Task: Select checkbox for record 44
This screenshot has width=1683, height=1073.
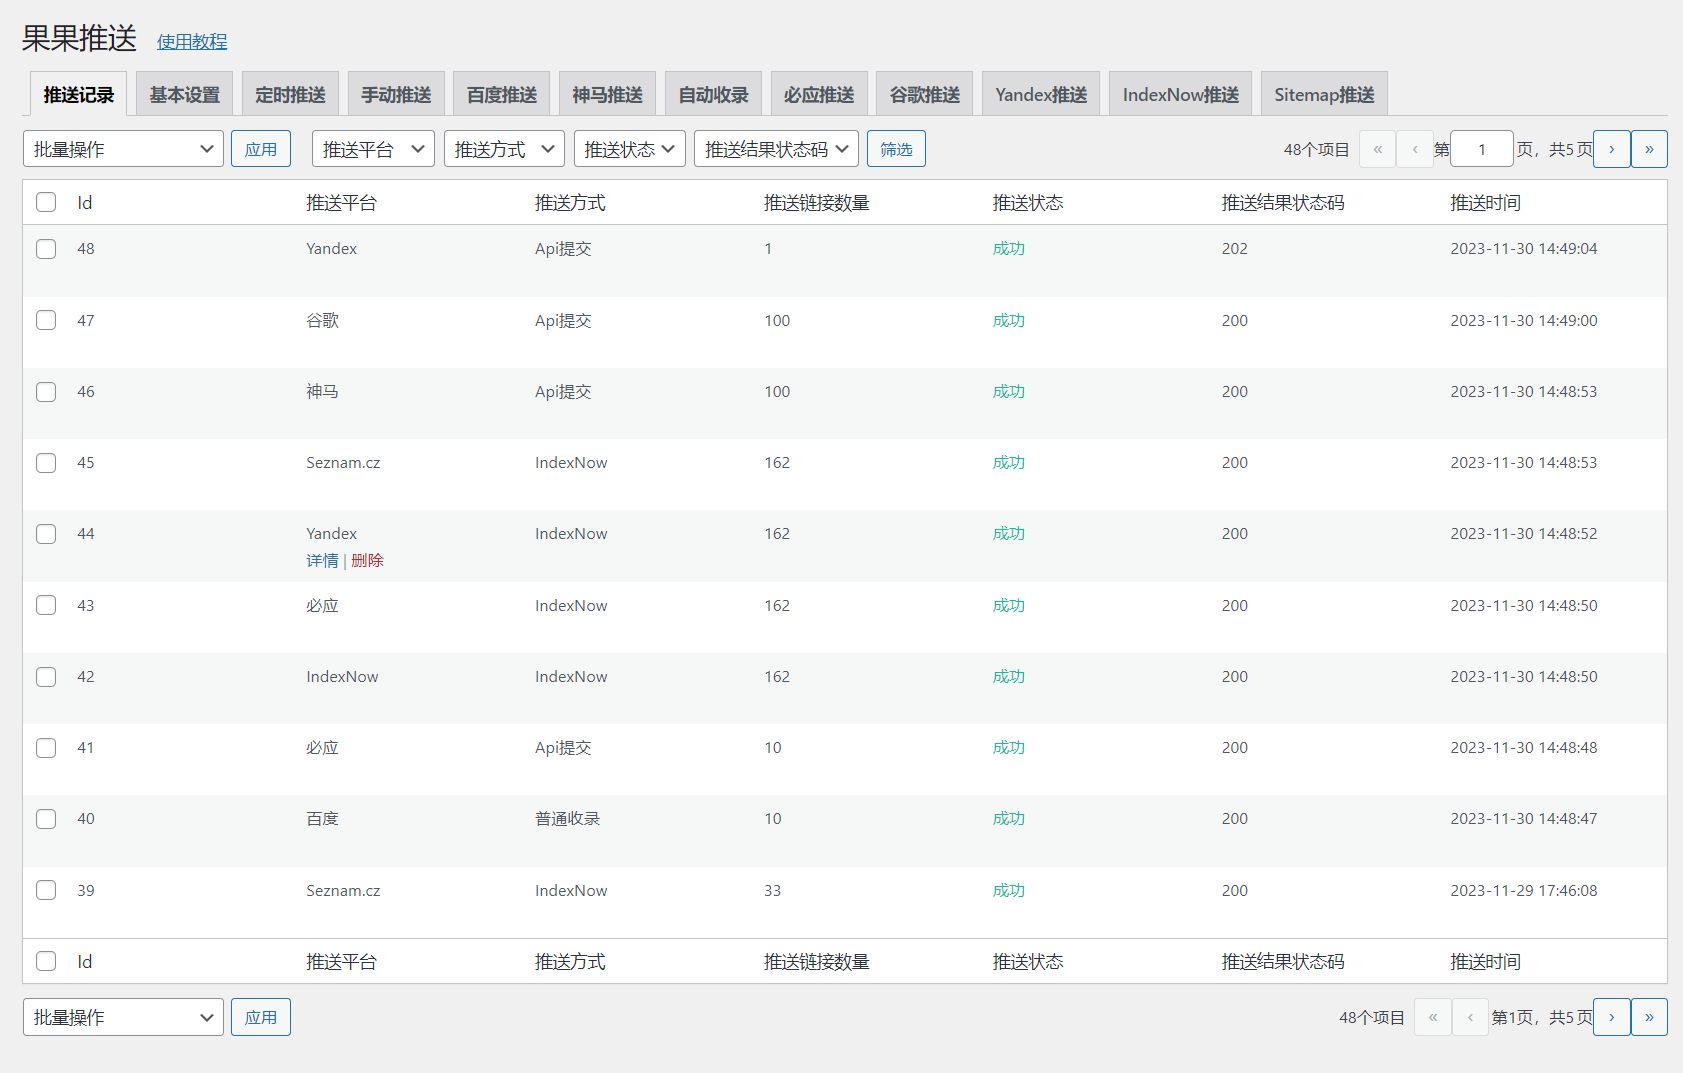Action: coord(46,534)
